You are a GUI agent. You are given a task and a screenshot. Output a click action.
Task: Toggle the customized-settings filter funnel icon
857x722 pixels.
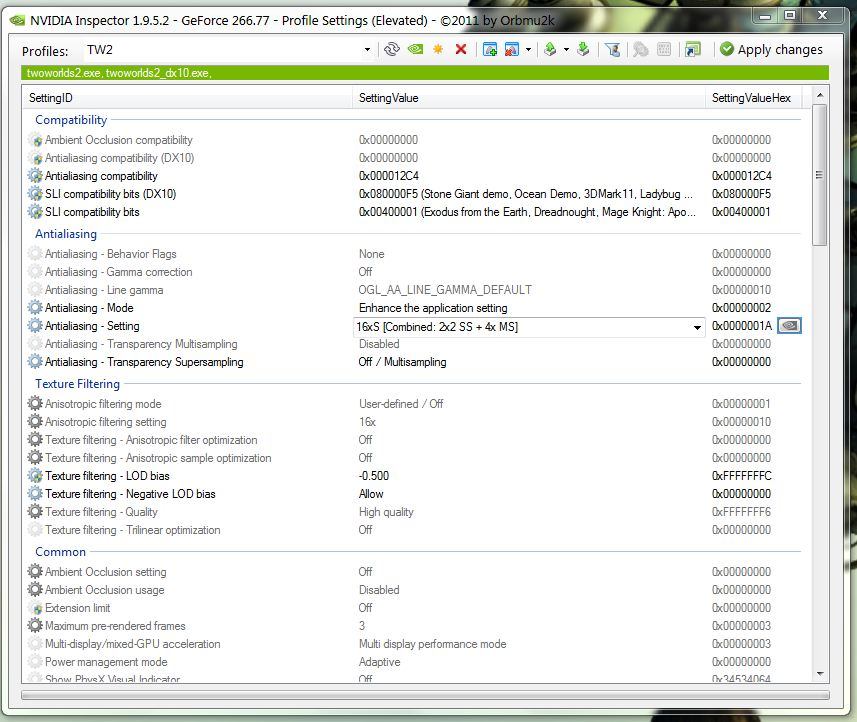[613, 50]
